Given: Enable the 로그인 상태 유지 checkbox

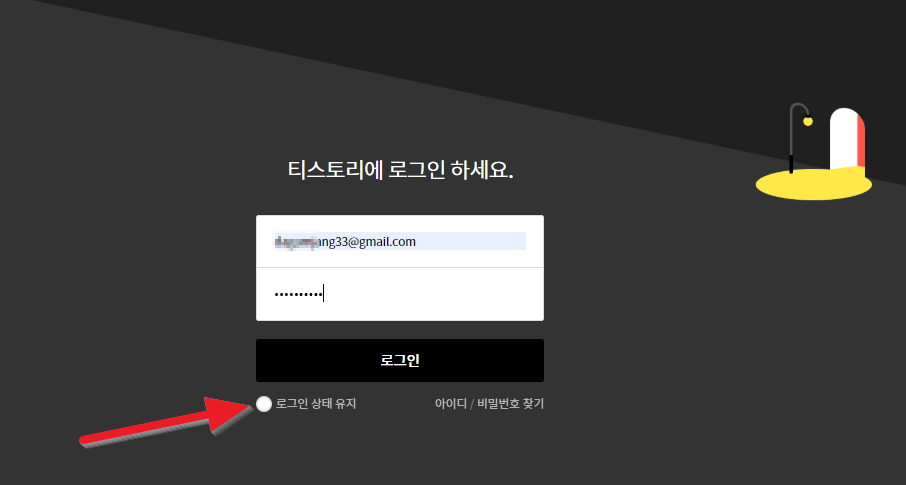Looking at the screenshot, I should (x=264, y=404).
